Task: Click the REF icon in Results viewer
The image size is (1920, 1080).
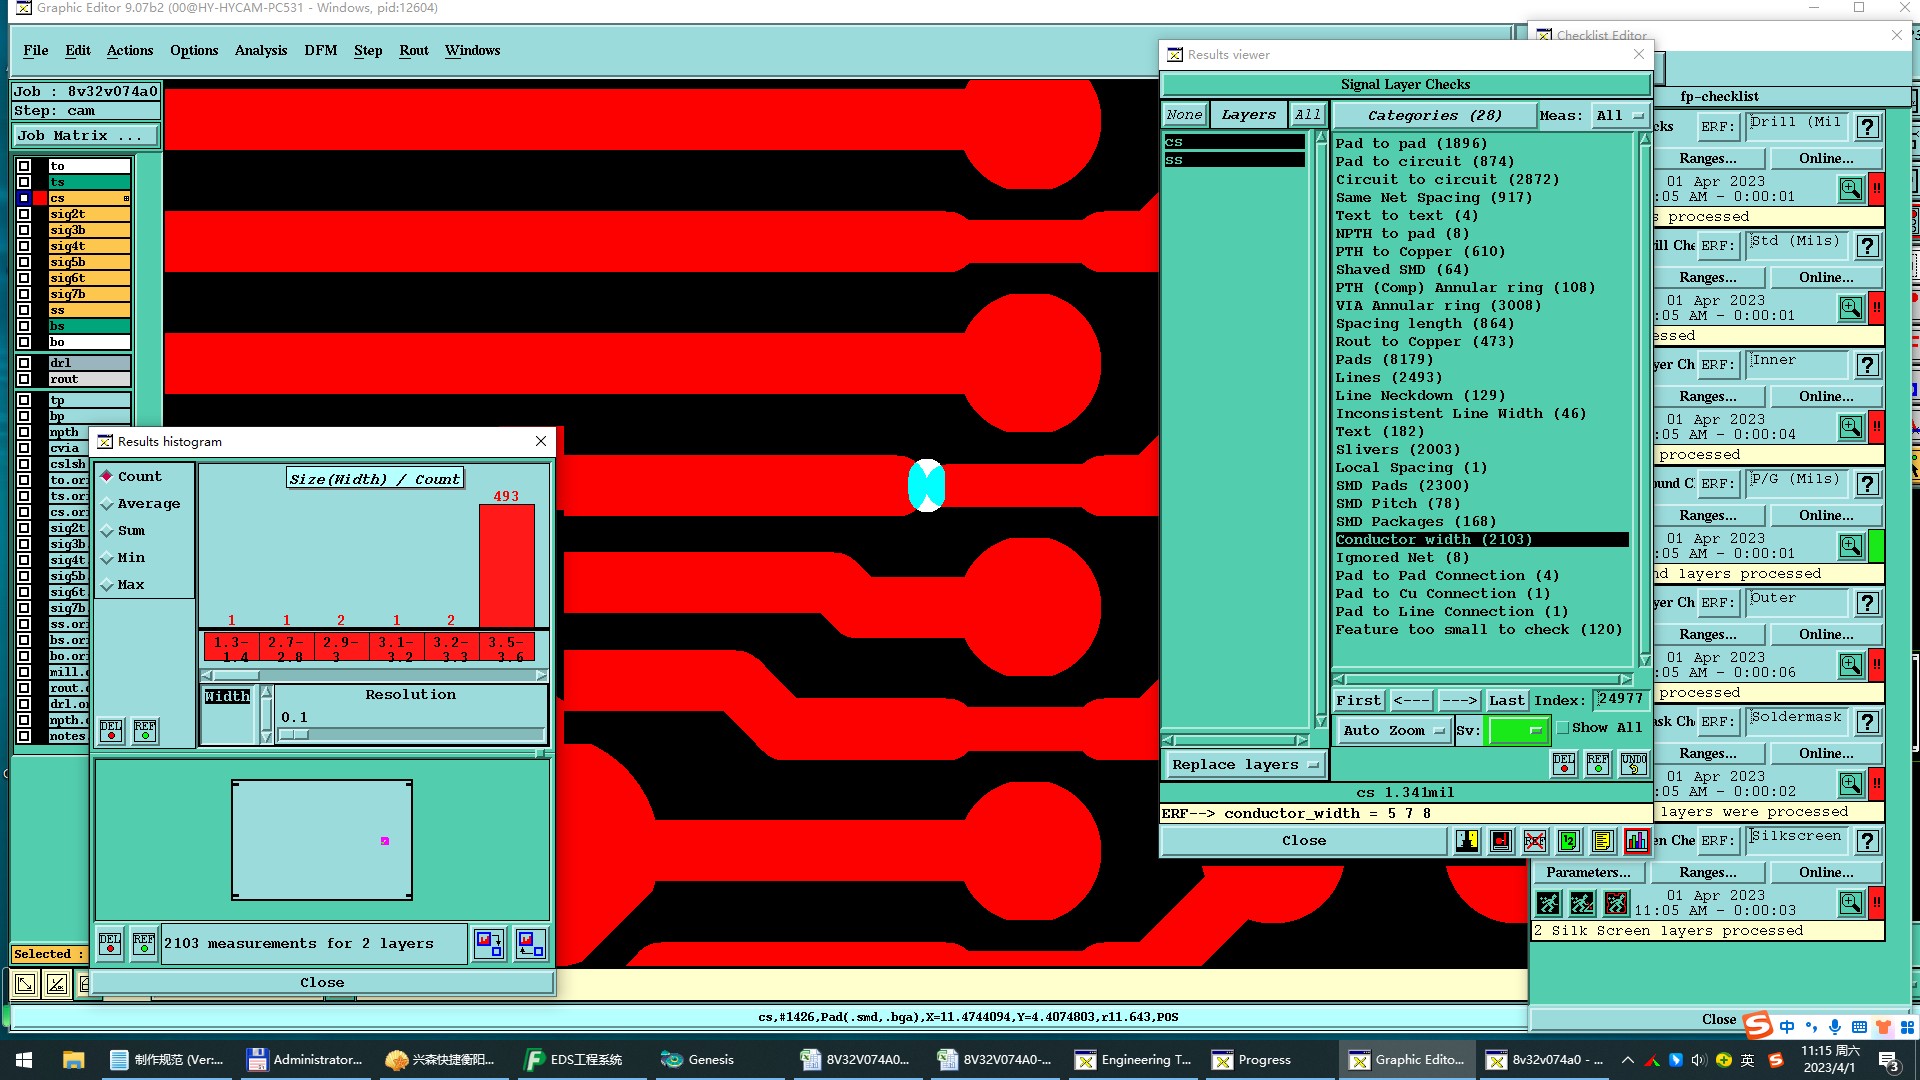Action: pos(1598,764)
